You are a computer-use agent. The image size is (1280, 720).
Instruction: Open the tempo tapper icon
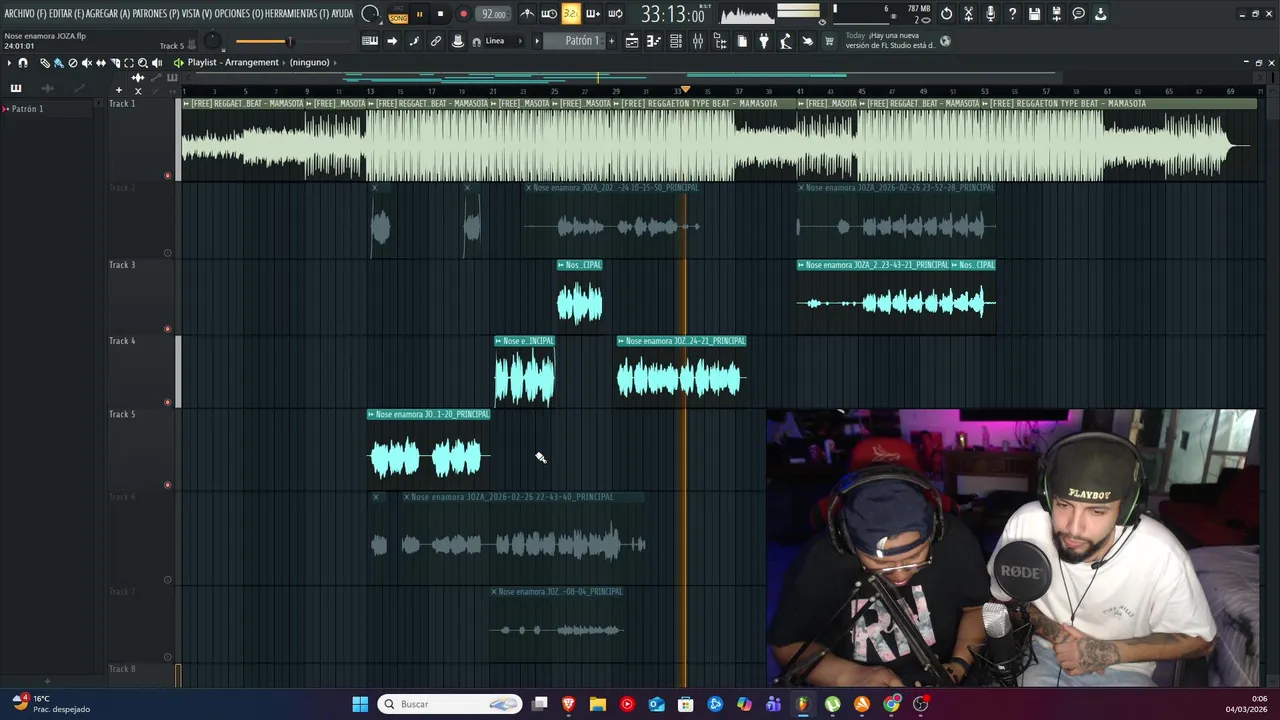785,41
